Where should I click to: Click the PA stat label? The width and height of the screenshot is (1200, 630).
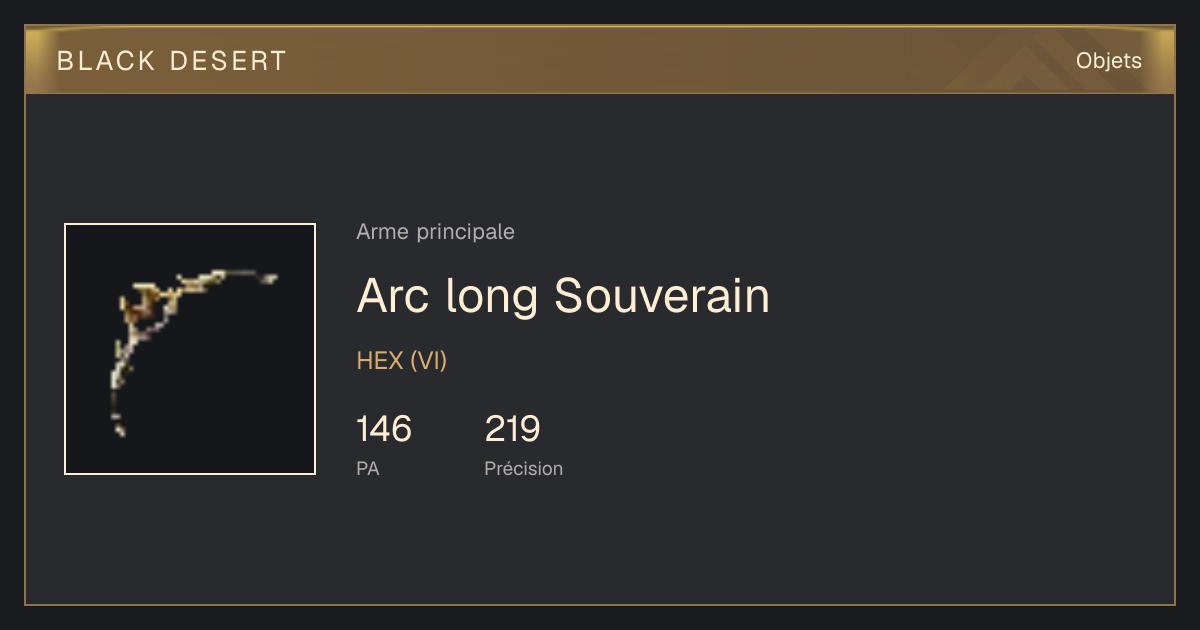368,468
